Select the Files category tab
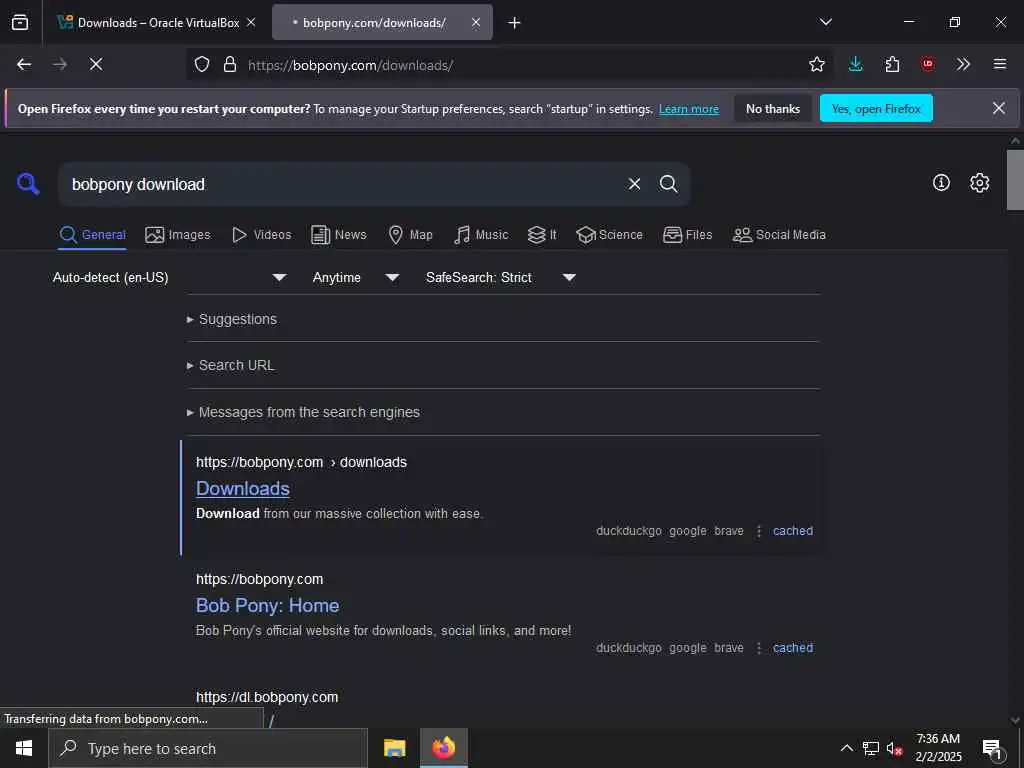 (688, 235)
